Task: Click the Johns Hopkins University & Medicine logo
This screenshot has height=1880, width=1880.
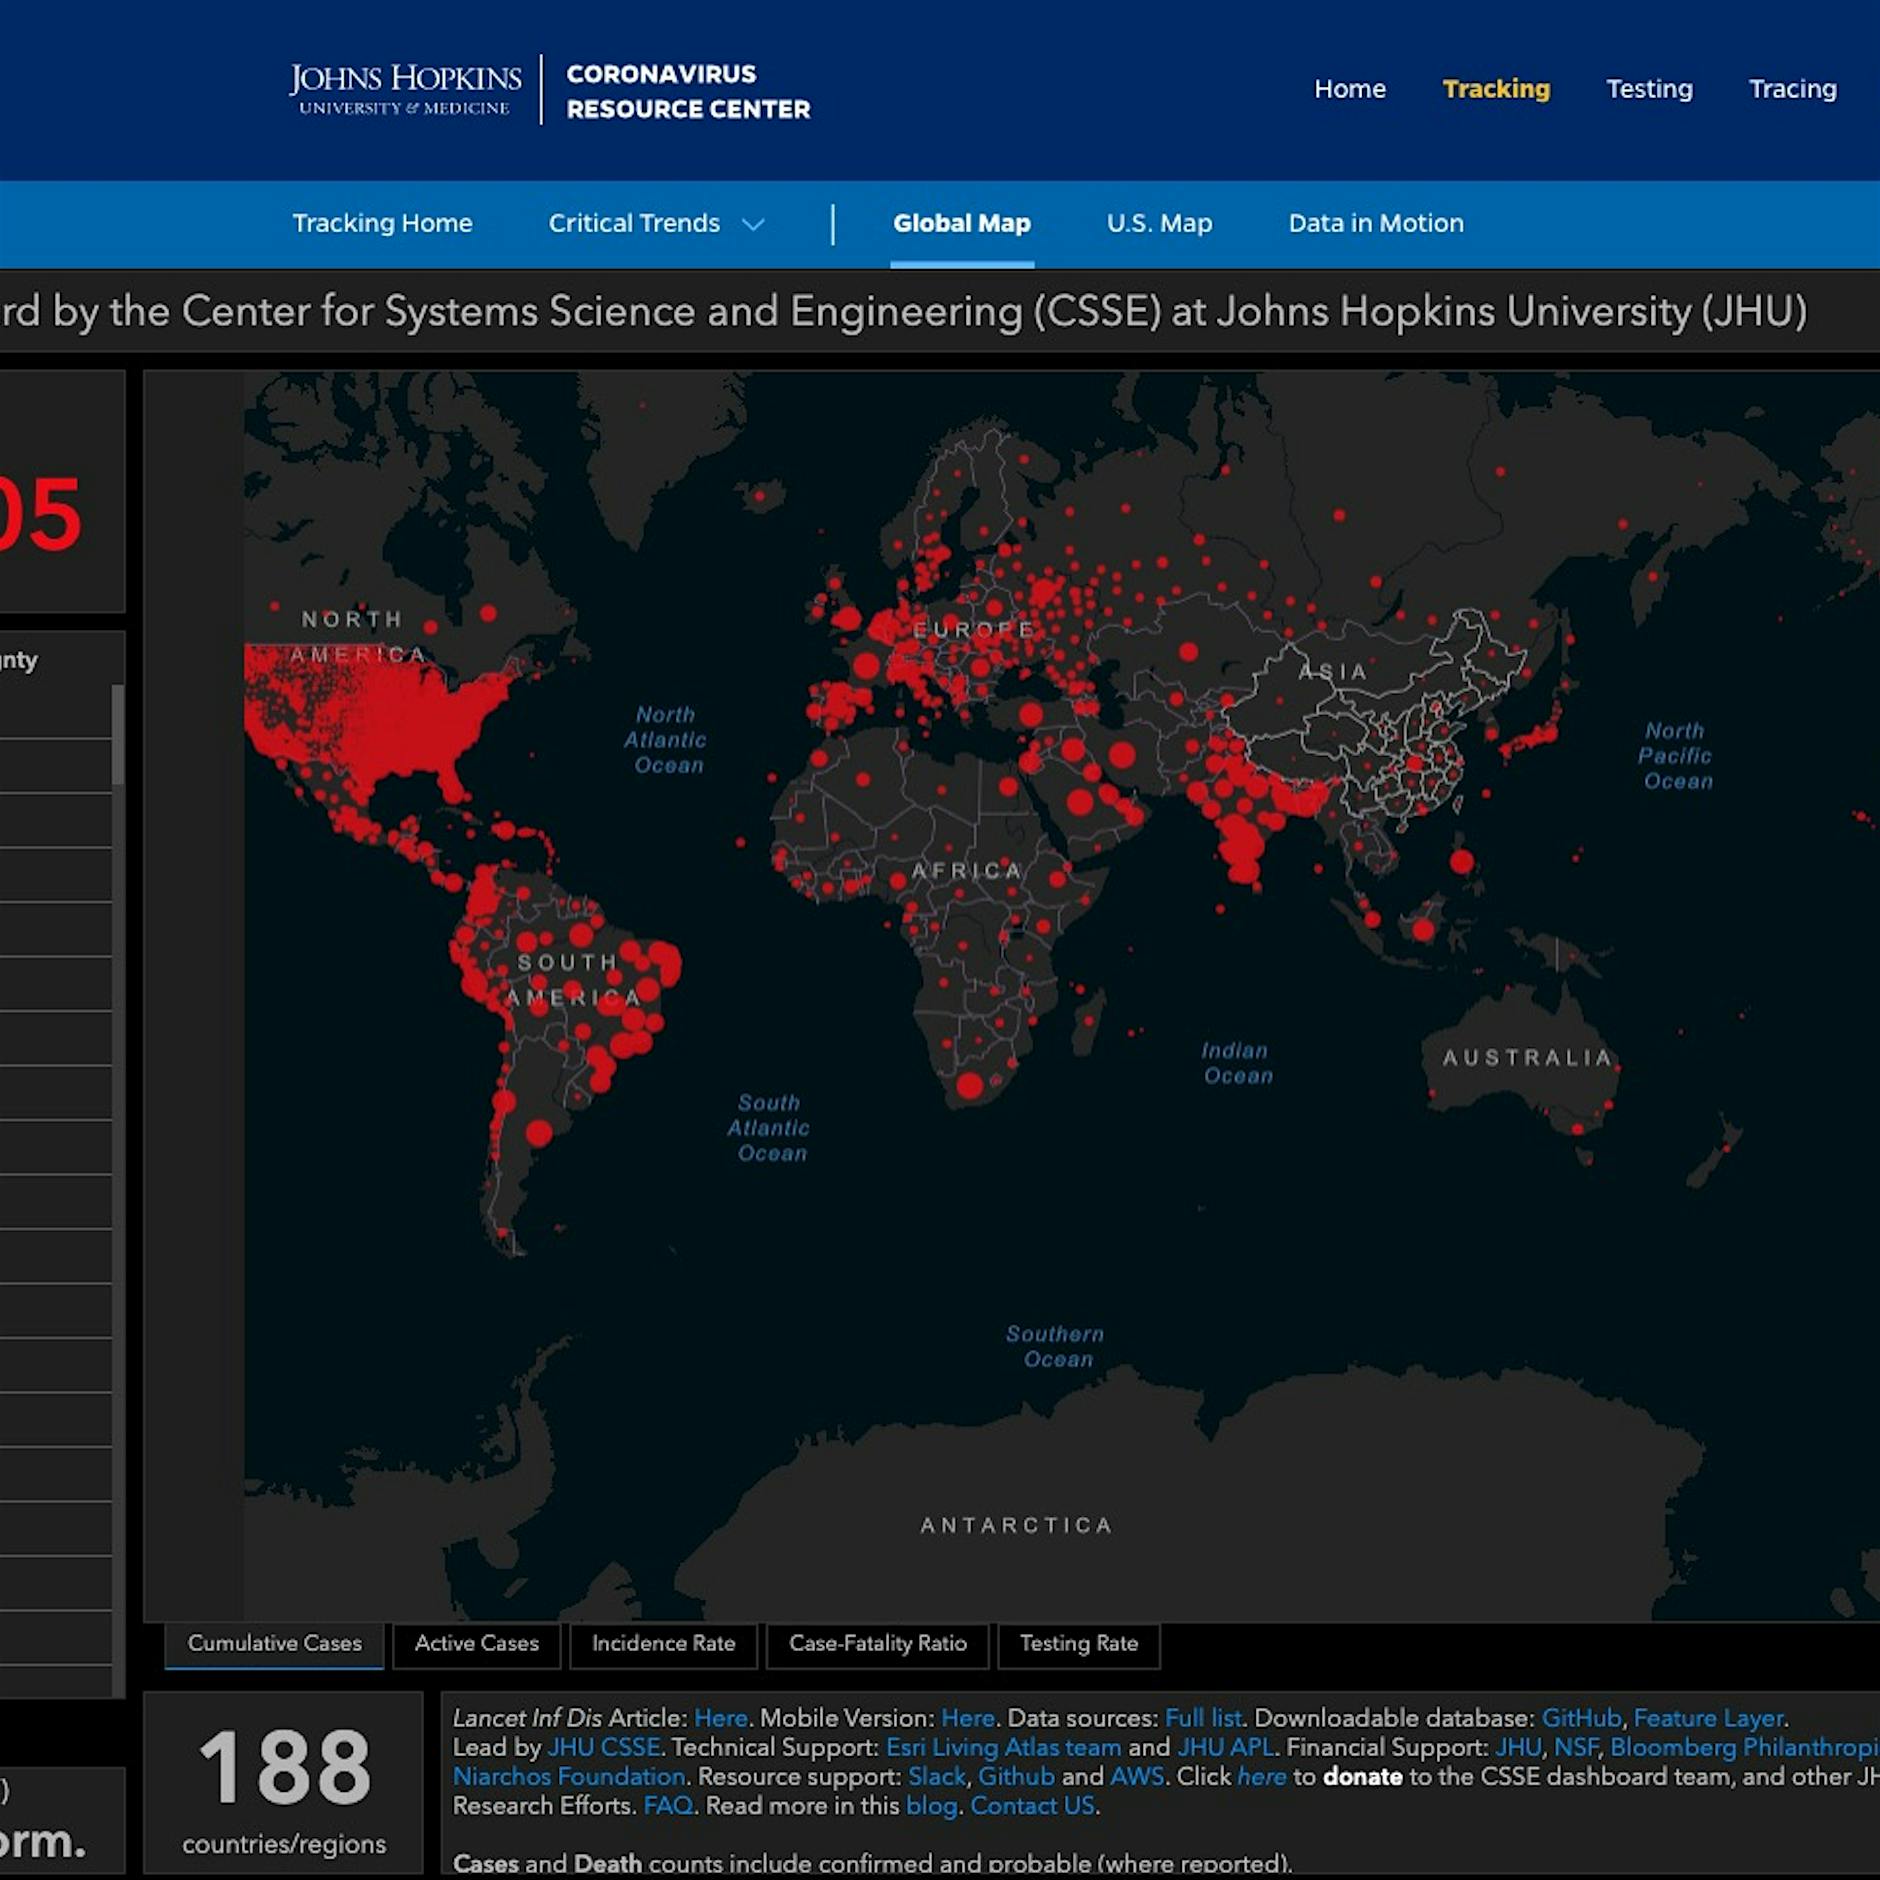Action: pos(405,90)
